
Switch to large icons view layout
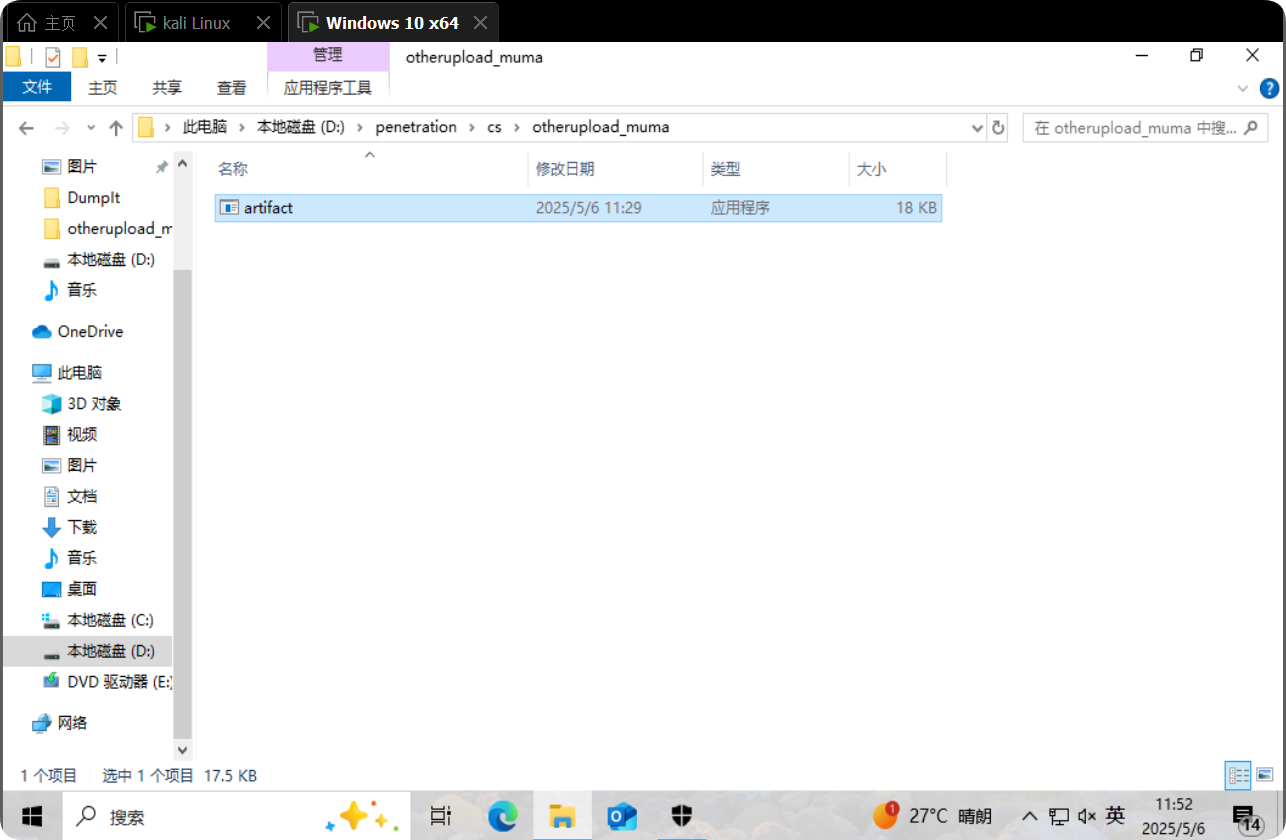(x=1265, y=775)
